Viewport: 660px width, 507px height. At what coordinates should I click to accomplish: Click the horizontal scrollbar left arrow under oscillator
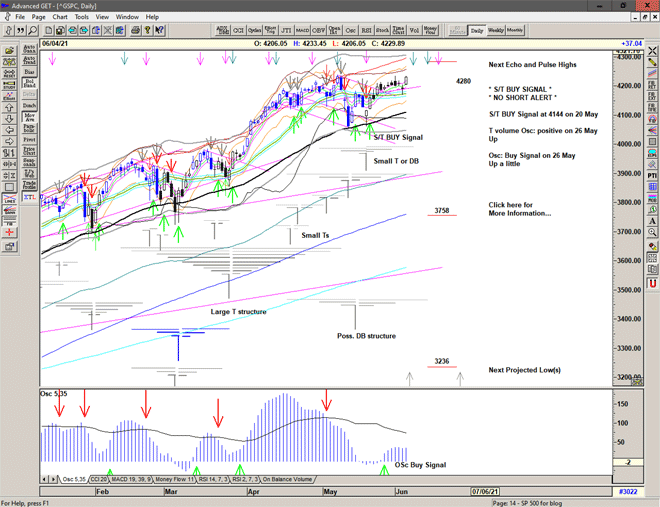pyautogui.click(x=43, y=479)
